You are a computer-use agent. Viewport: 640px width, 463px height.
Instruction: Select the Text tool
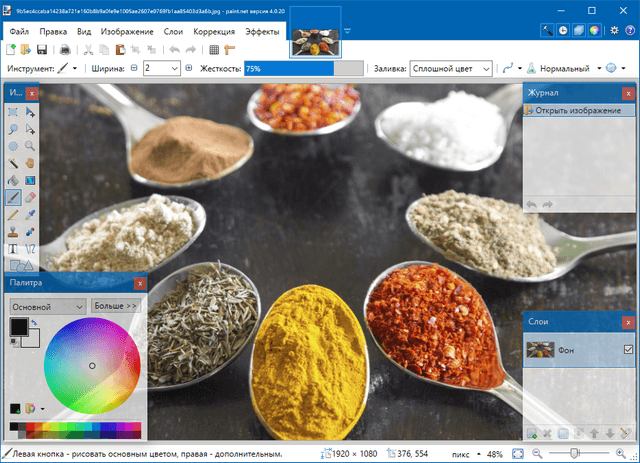[13, 248]
